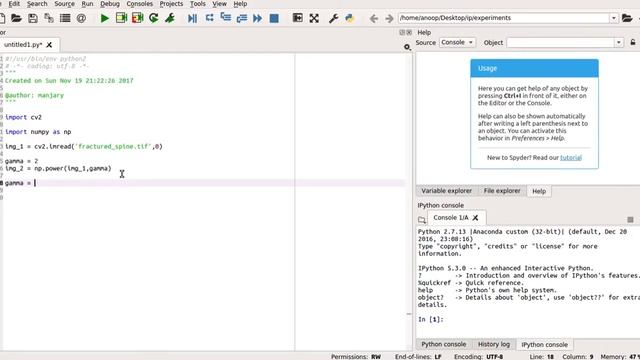Open the Run menu

pyautogui.click(x=87, y=4)
